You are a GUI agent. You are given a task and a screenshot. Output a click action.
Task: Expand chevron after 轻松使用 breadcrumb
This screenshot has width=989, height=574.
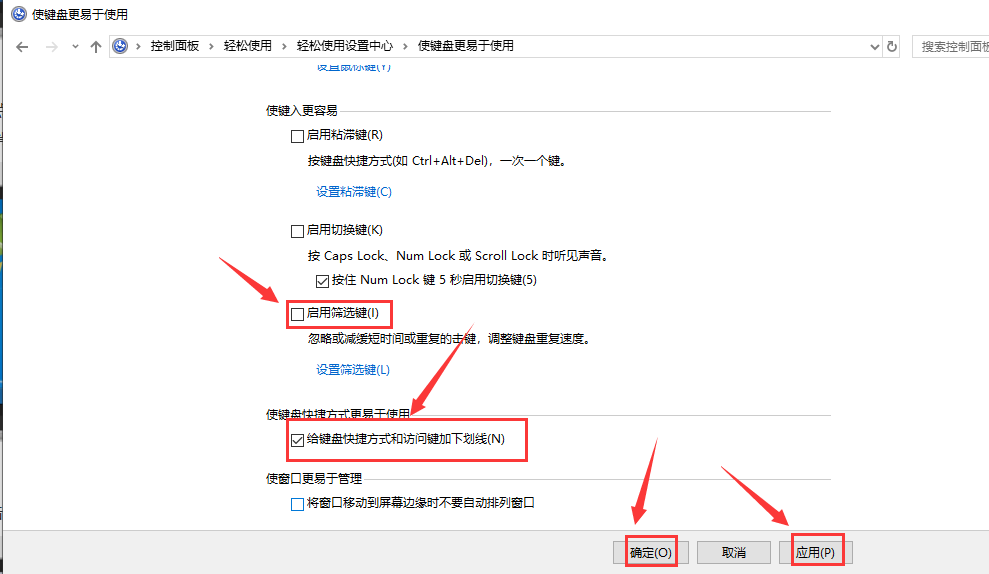(x=285, y=46)
